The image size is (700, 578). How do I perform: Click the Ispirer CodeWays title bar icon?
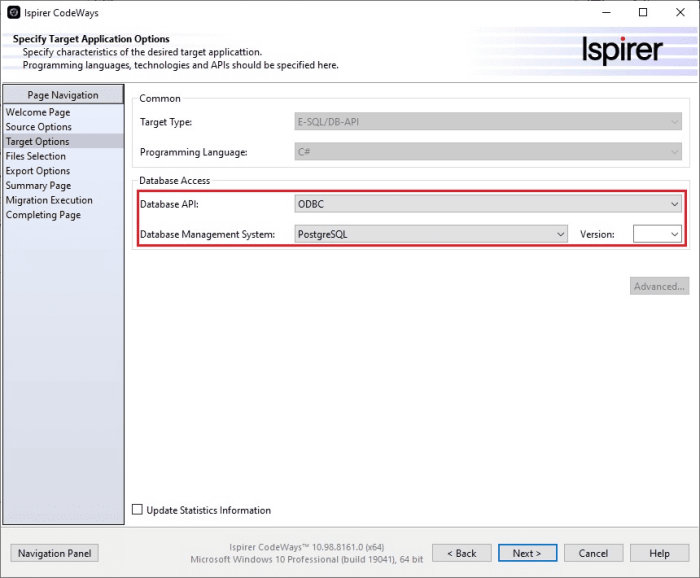pos(14,13)
